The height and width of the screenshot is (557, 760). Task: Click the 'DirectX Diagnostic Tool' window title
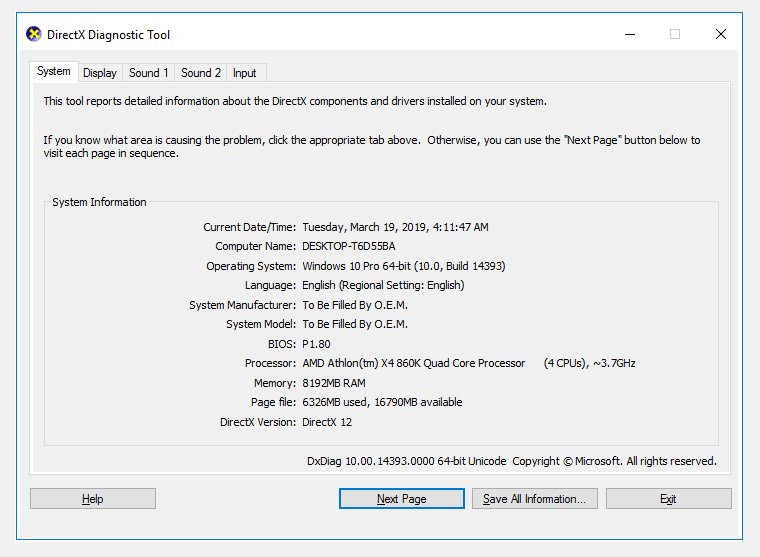[x=108, y=35]
